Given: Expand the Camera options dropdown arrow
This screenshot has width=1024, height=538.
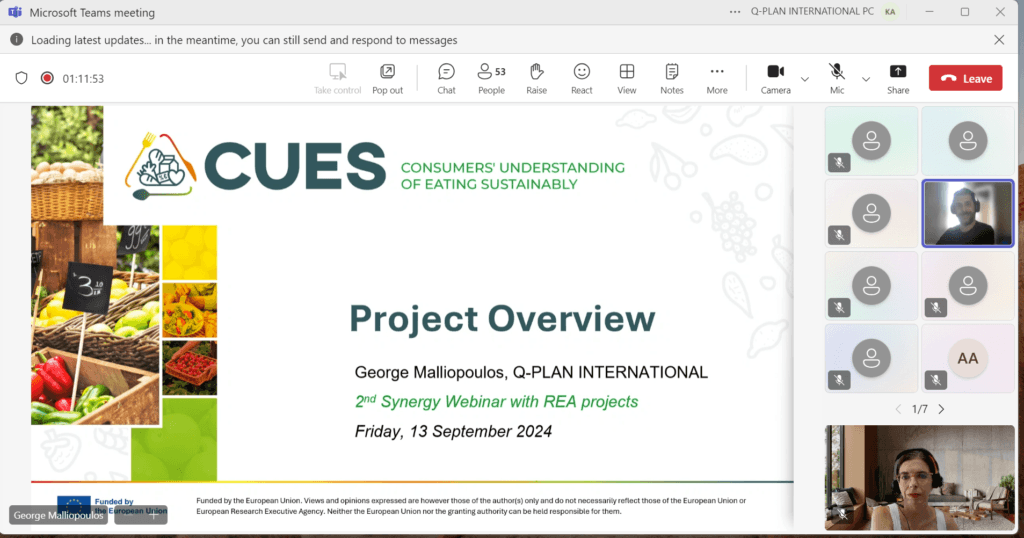Looking at the screenshot, I should 805,78.
